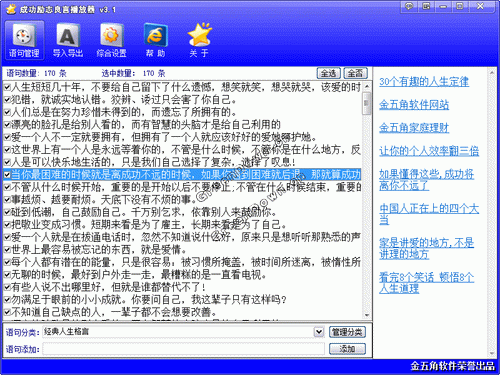The width and height of the screenshot is (500, 375).
Task: Click right links panel scroll-down arrow
Action: point(492,353)
